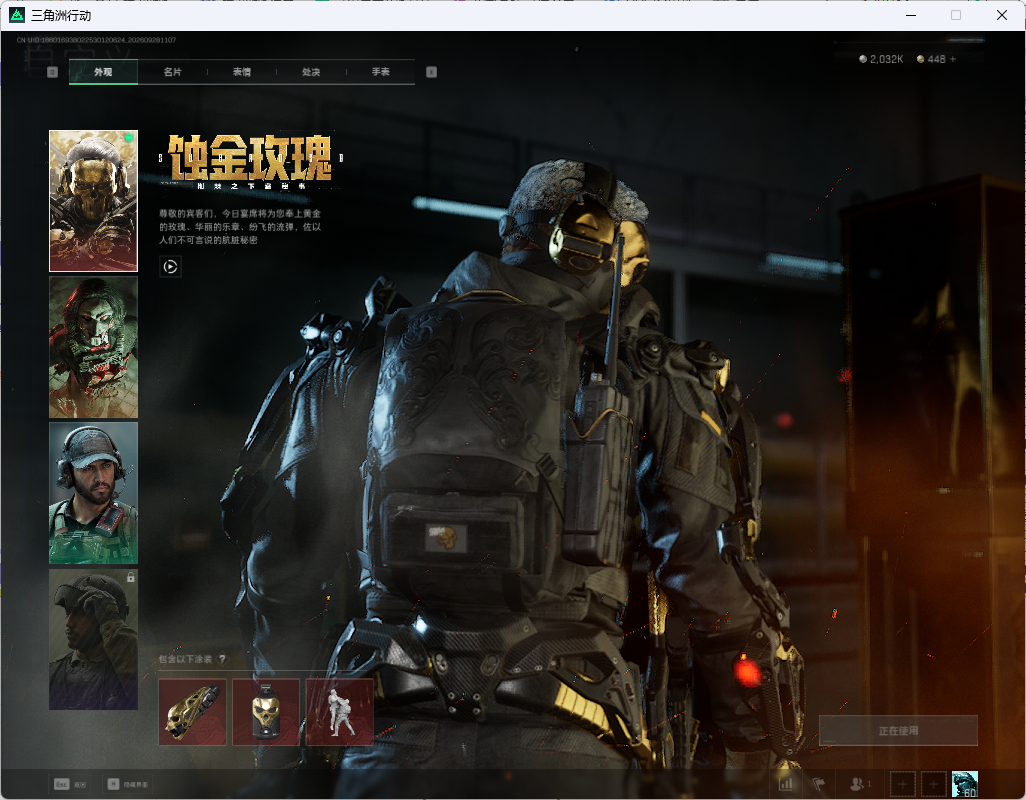The image size is (1026, 800).
Task: Open the flag icon in bottom bar
Action: 819,784
